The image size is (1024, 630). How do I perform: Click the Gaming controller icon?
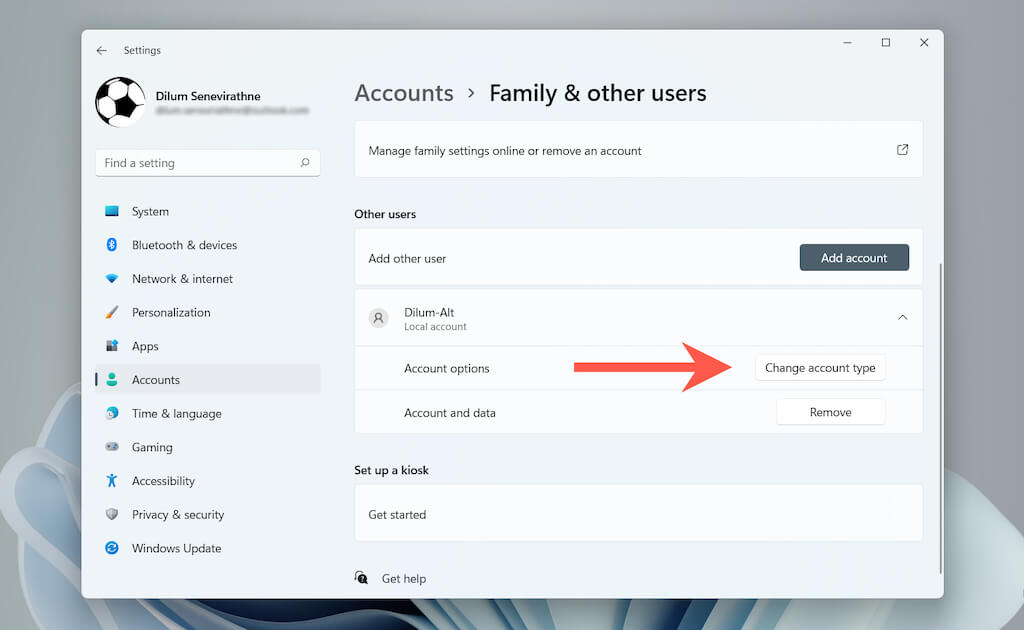click(112, 447)
